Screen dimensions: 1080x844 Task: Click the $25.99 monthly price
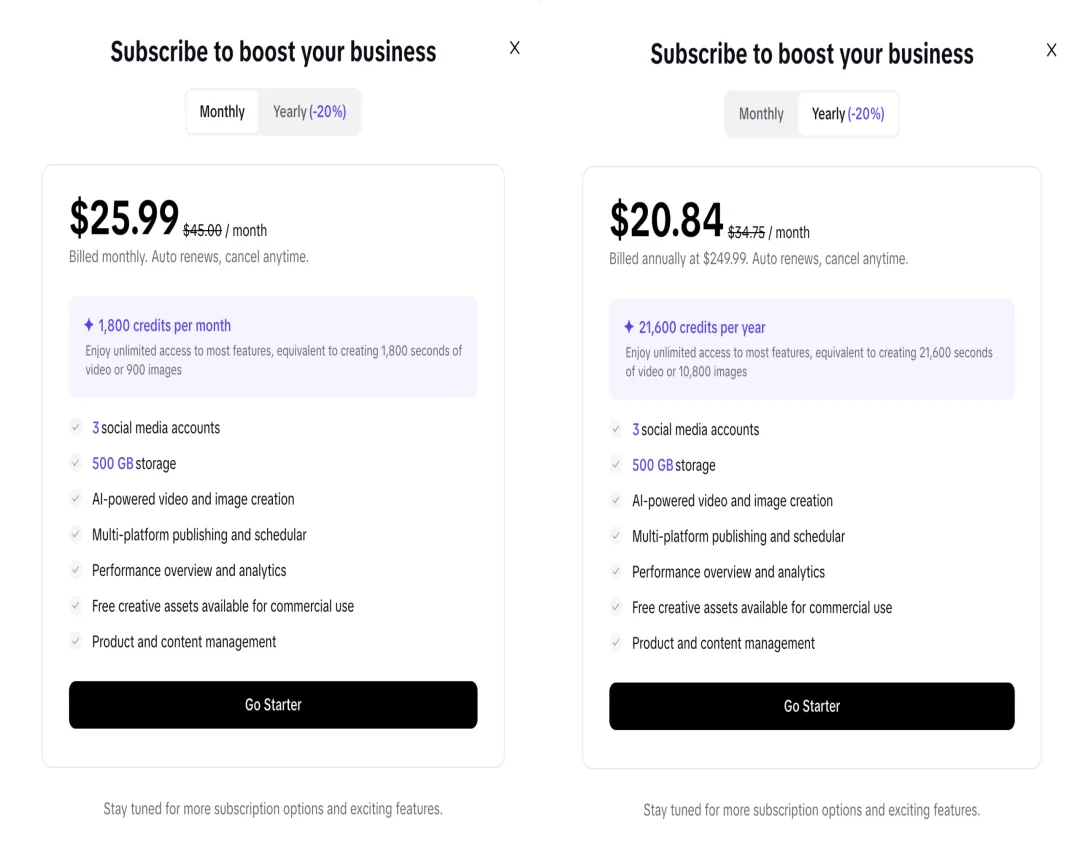coord(124,218)
